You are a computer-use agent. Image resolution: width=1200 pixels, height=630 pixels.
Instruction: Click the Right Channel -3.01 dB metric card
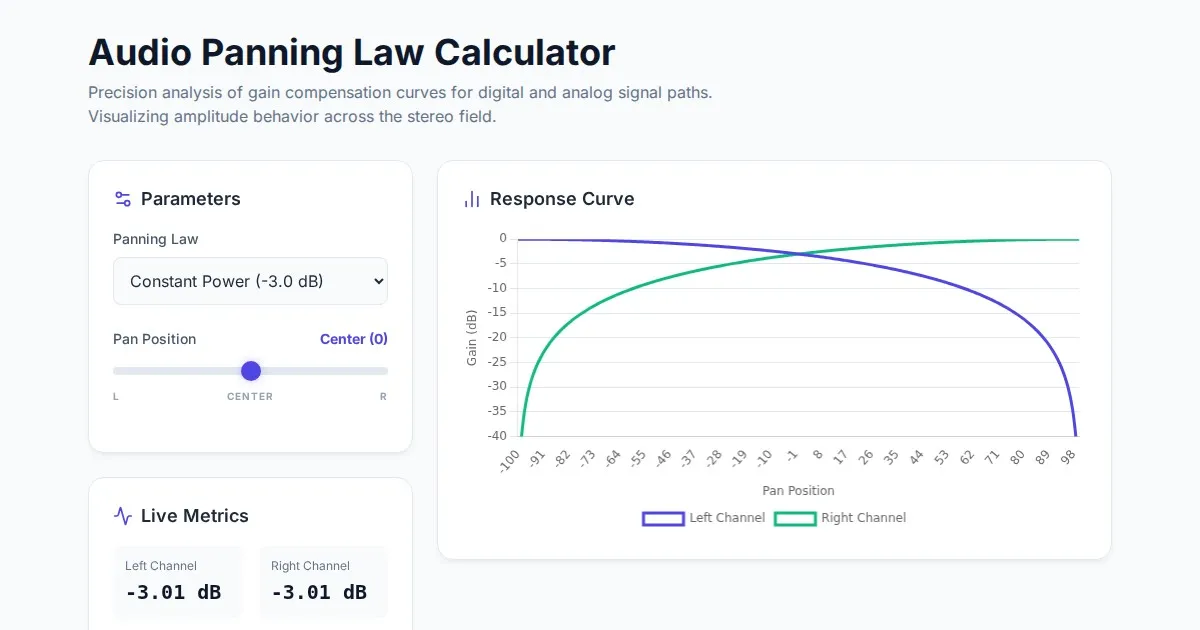click(x=323, y=582)
